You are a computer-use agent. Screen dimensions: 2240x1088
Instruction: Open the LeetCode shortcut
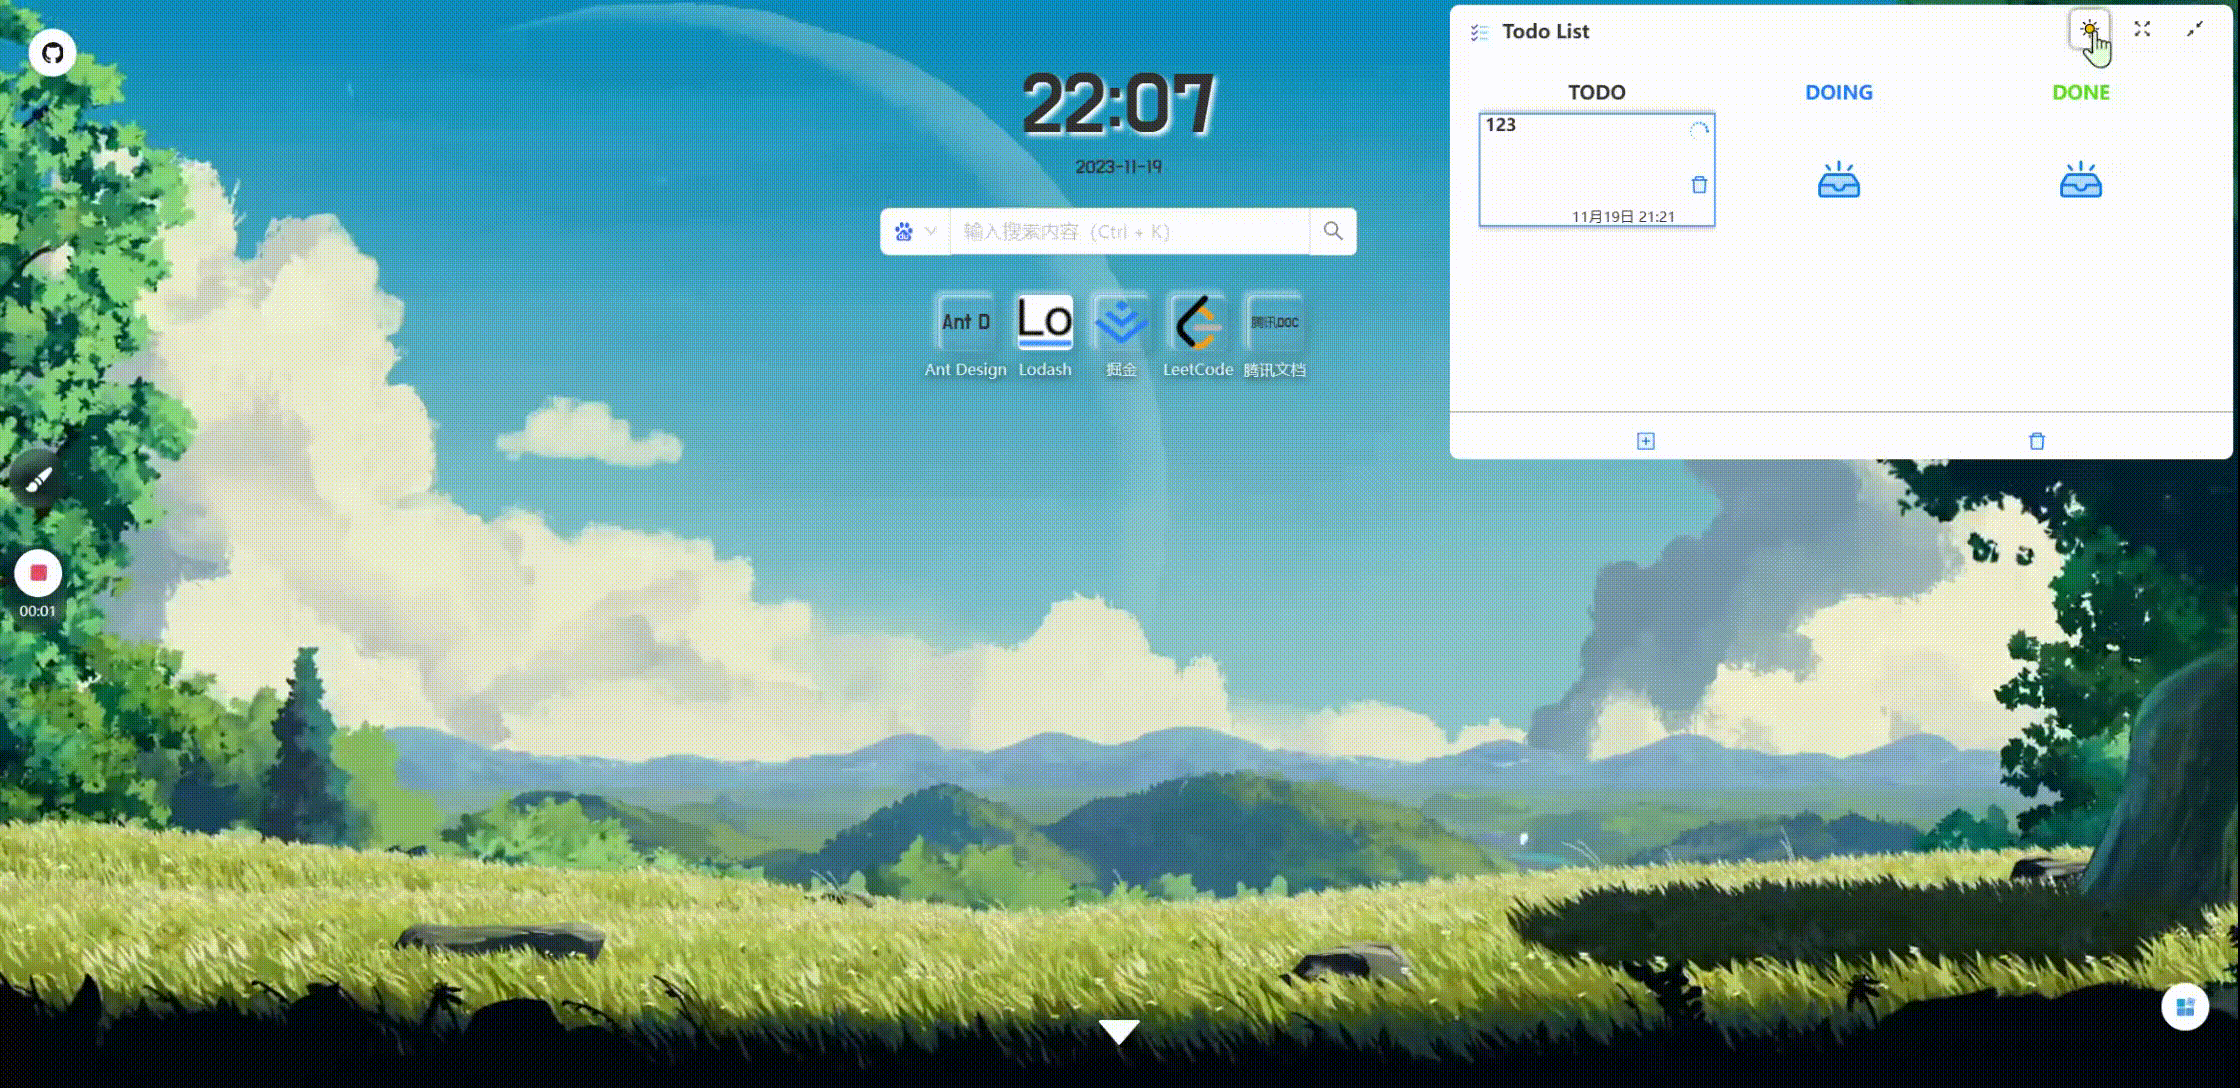click(x=1197, y=323)
